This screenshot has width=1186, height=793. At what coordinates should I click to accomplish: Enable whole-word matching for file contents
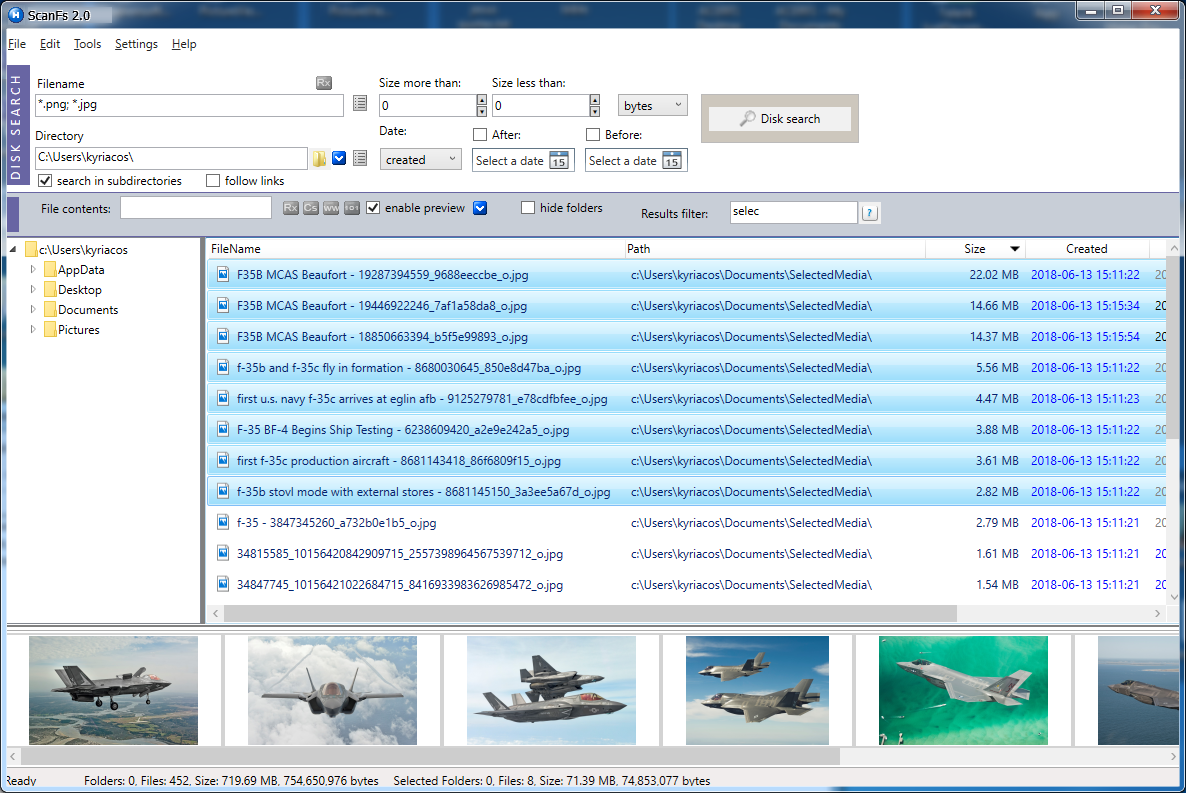tap(330, 208)
